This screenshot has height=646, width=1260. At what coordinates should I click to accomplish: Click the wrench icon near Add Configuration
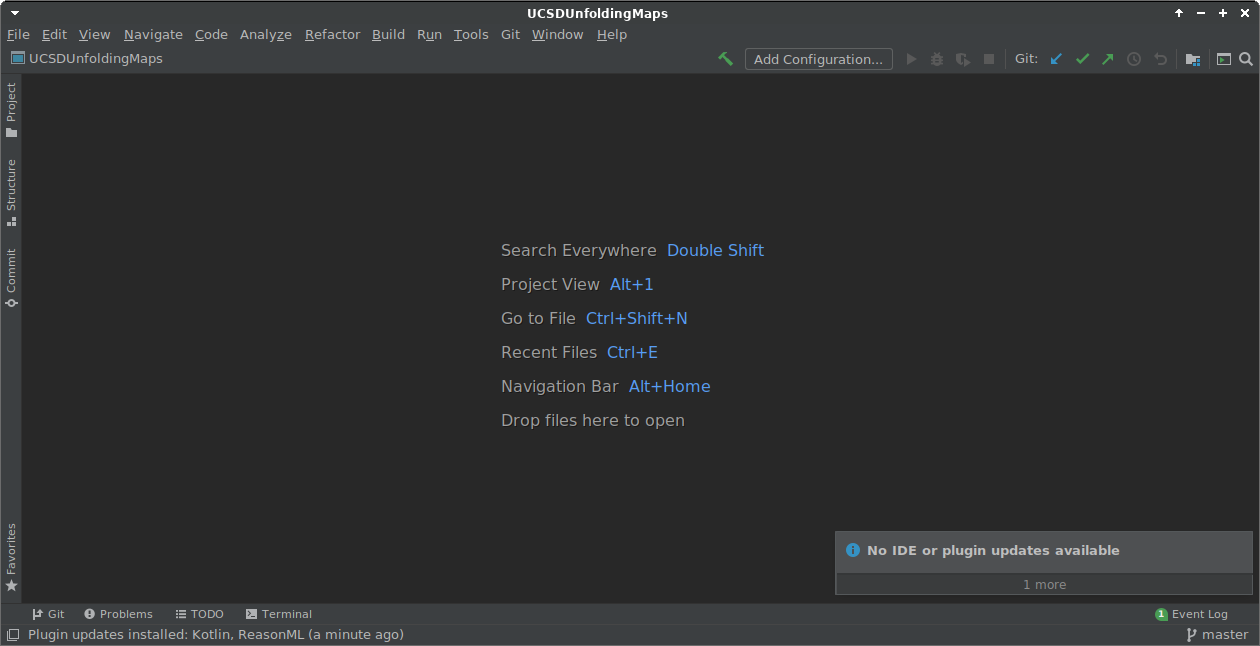point(726,59)
